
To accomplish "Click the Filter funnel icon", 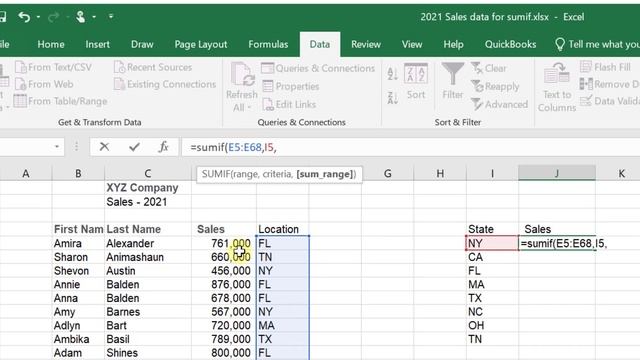I will [453, 74].
